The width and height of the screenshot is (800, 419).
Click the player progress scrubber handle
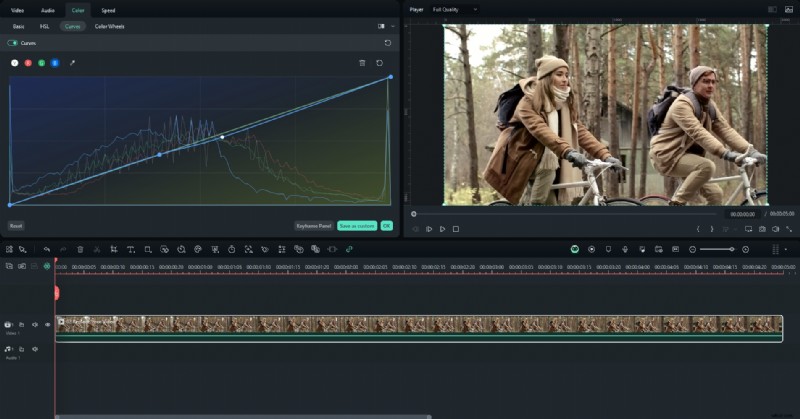pos(414,214)
